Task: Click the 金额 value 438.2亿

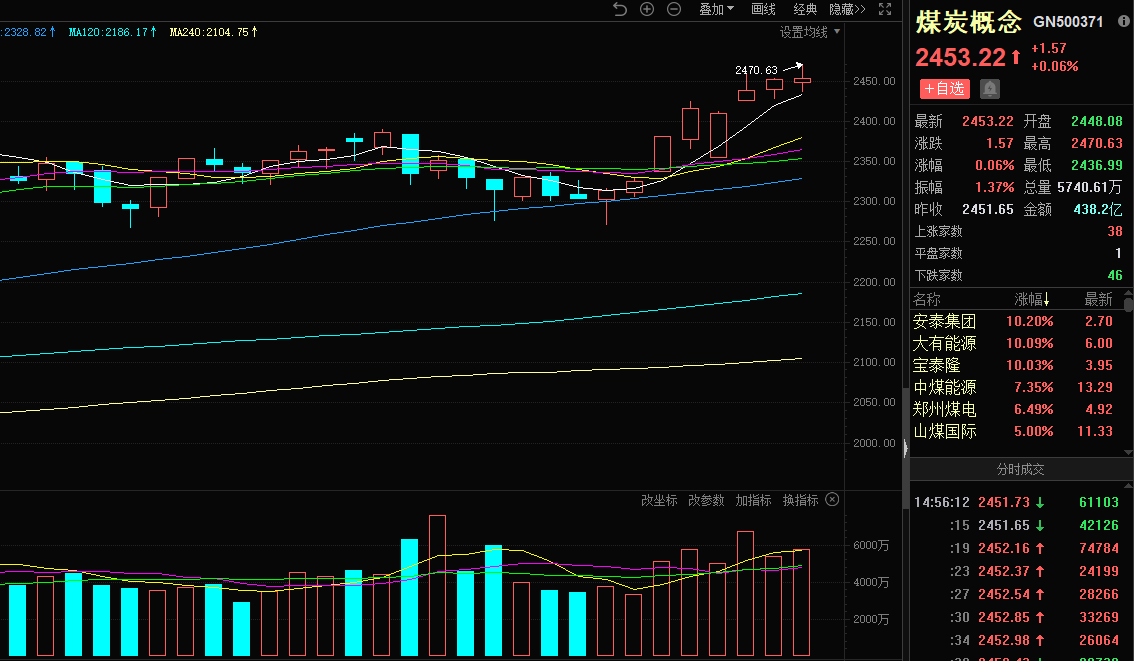Action: click(1098, 209)
